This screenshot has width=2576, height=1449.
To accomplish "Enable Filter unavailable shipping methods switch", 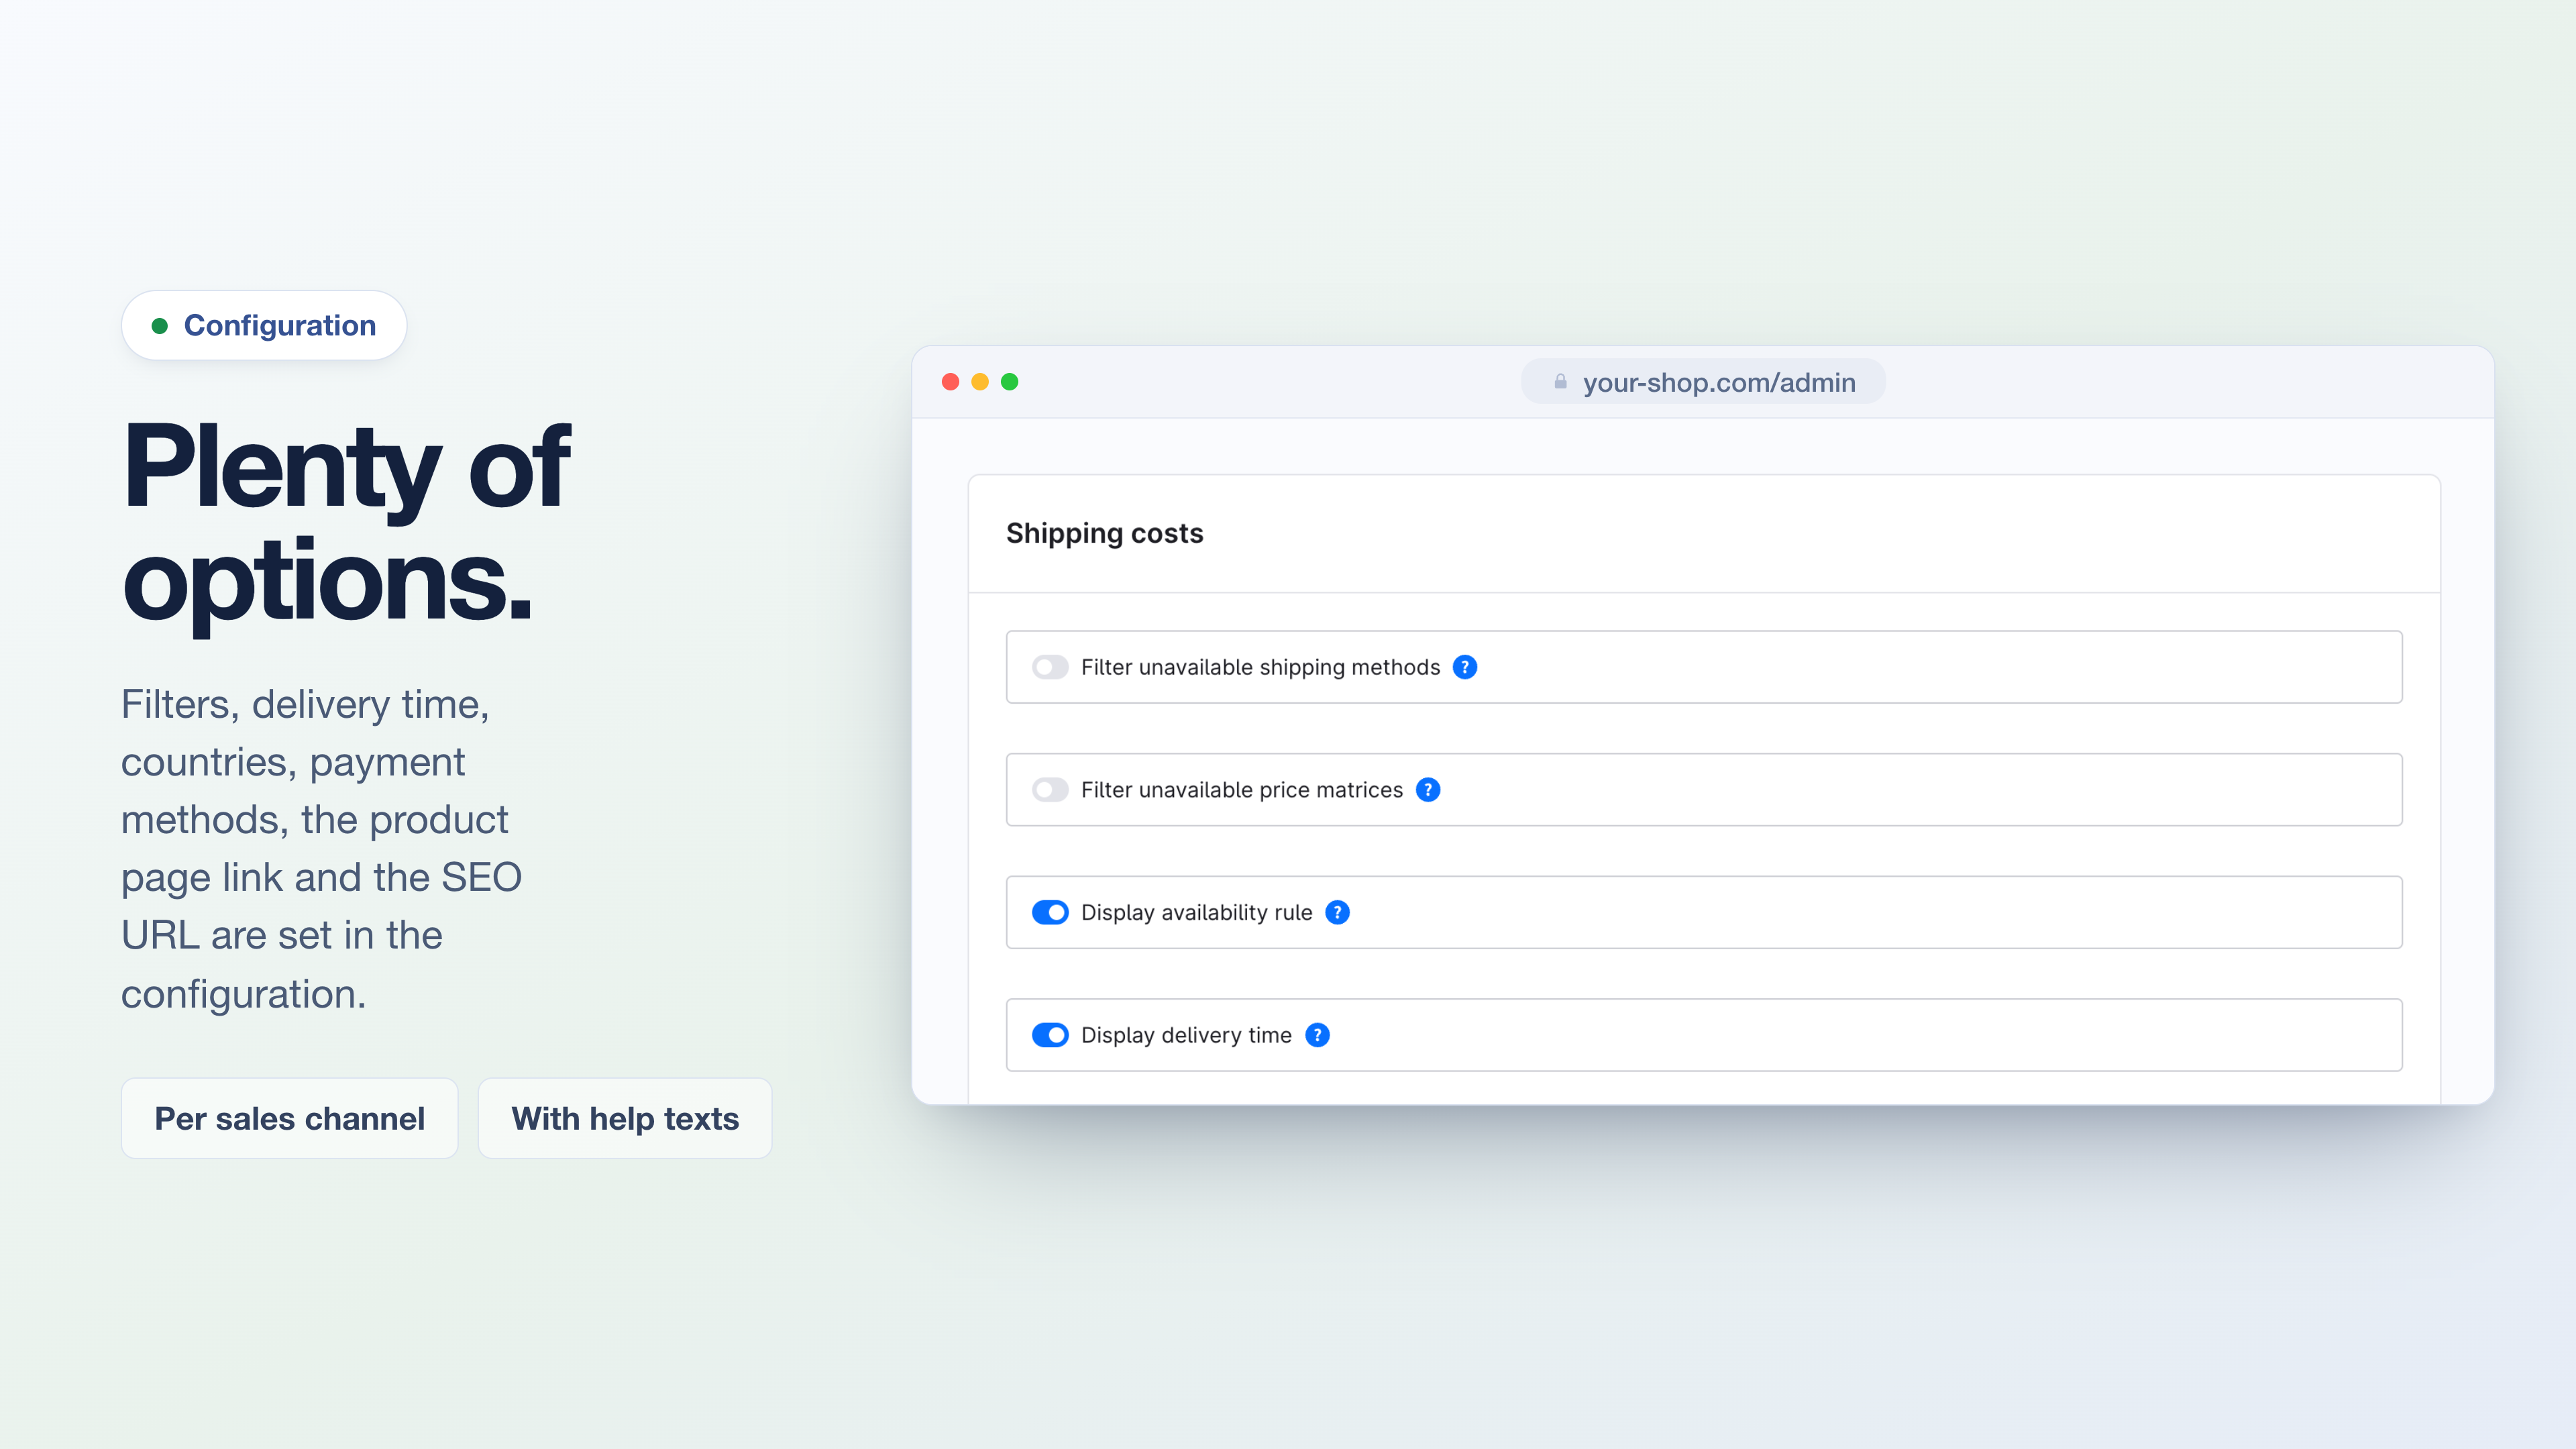I will pyautogui.click(x=1050, y=667).
